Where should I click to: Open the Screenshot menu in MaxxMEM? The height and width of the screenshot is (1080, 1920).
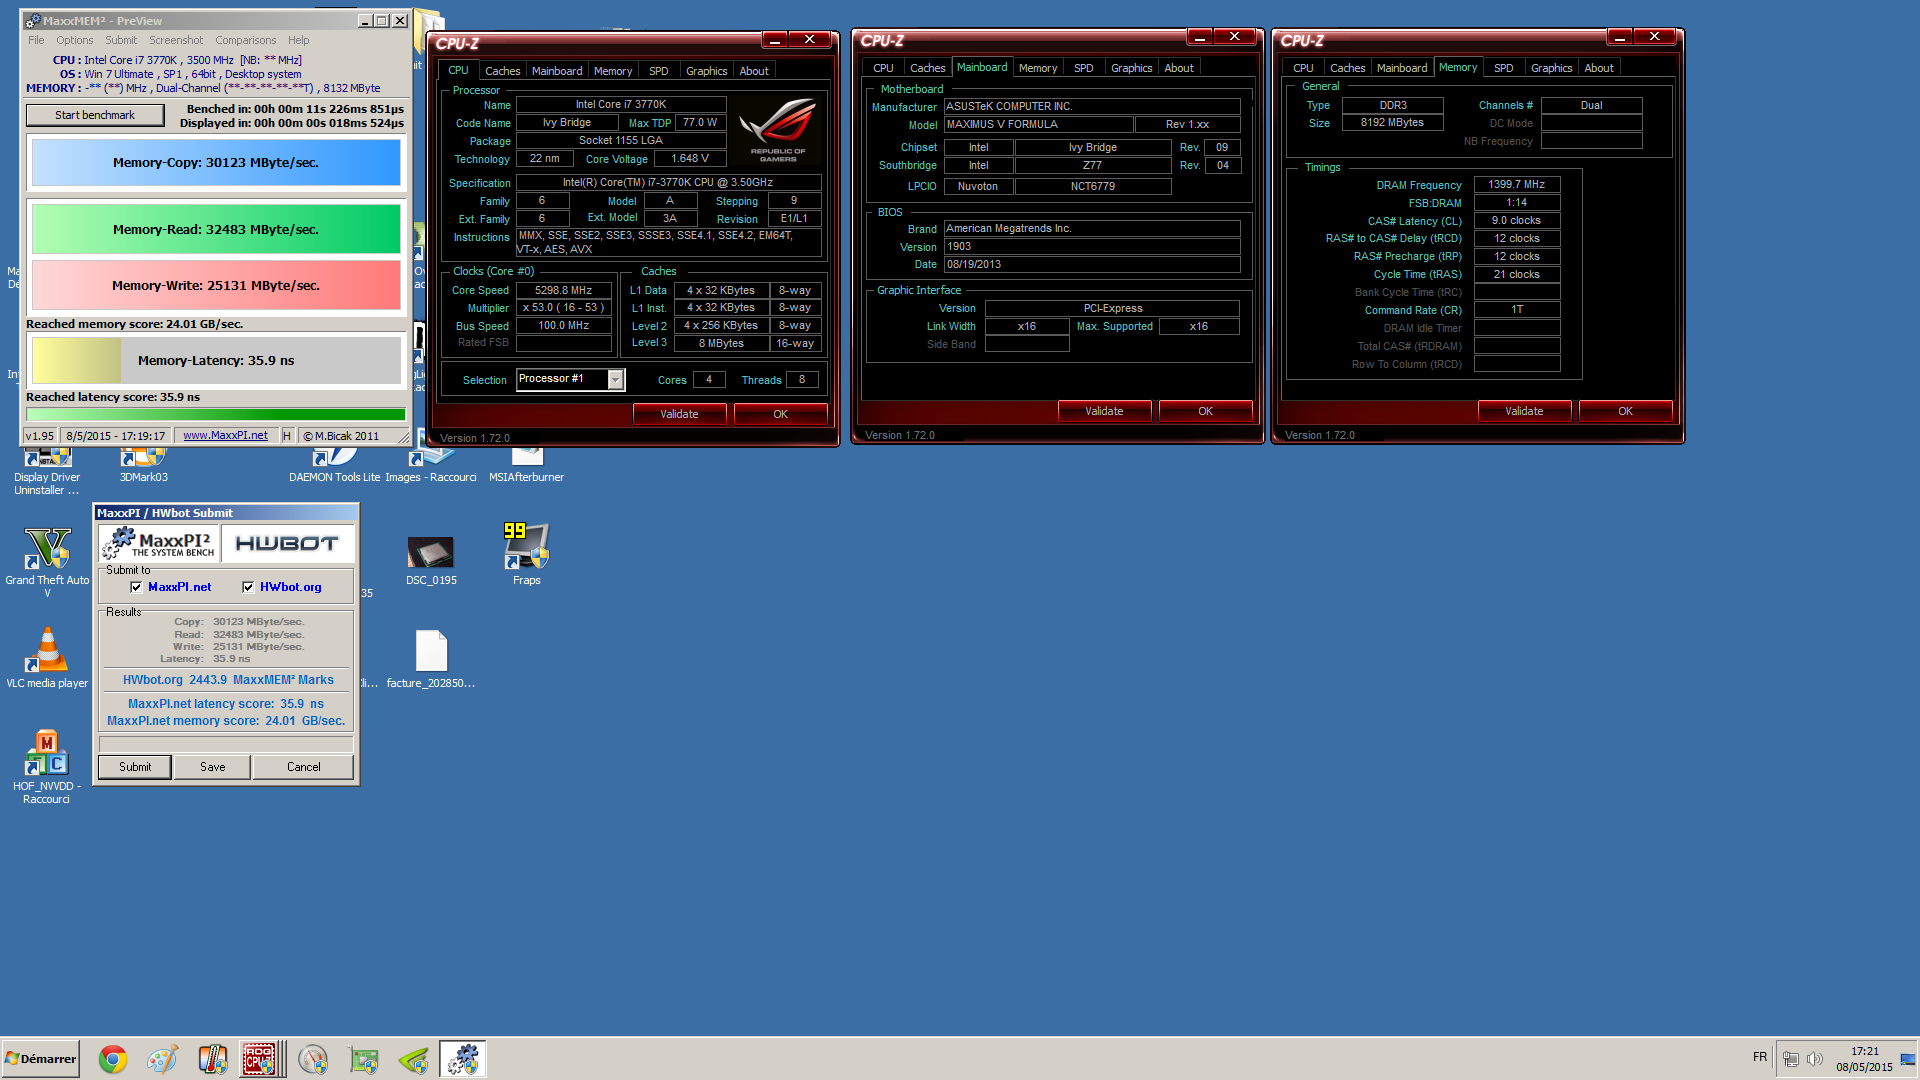coord(176,40)
